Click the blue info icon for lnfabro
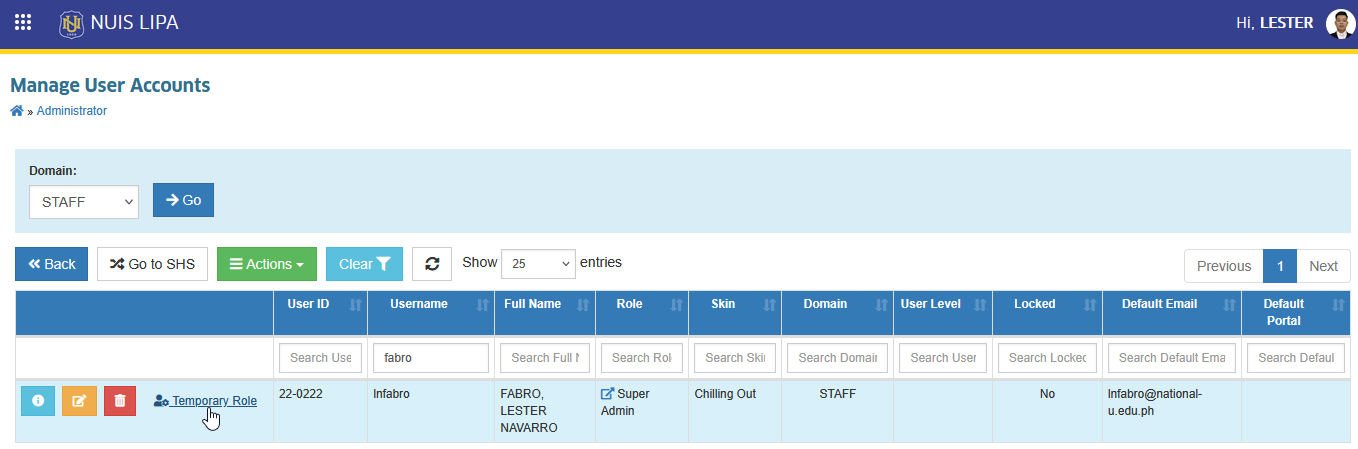This screenshot has width=1358, height=449. coord(38,401)
